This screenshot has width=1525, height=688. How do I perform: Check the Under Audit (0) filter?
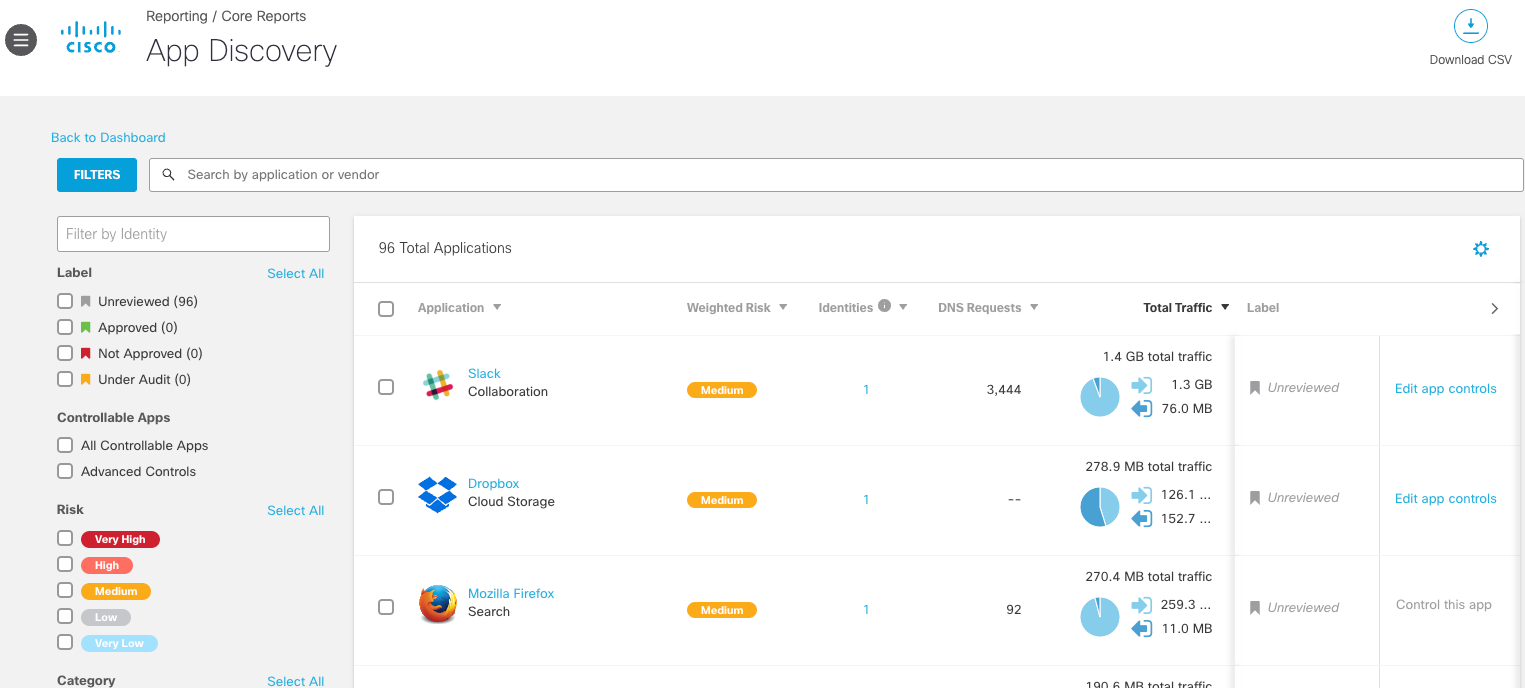click(65, 379)
